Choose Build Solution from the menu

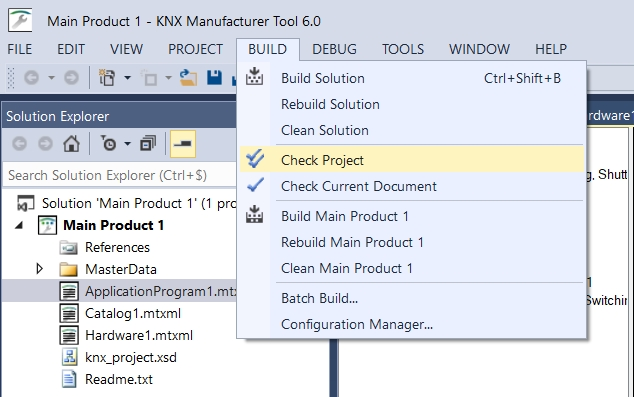(x=412, y=78)
